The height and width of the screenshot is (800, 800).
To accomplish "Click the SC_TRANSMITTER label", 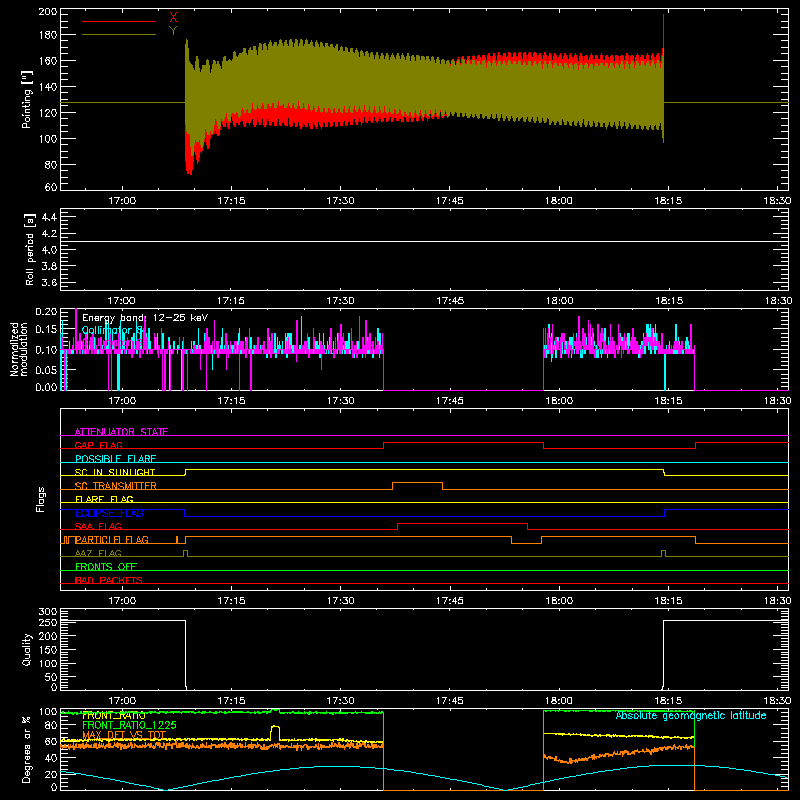I will click(116, 486).
